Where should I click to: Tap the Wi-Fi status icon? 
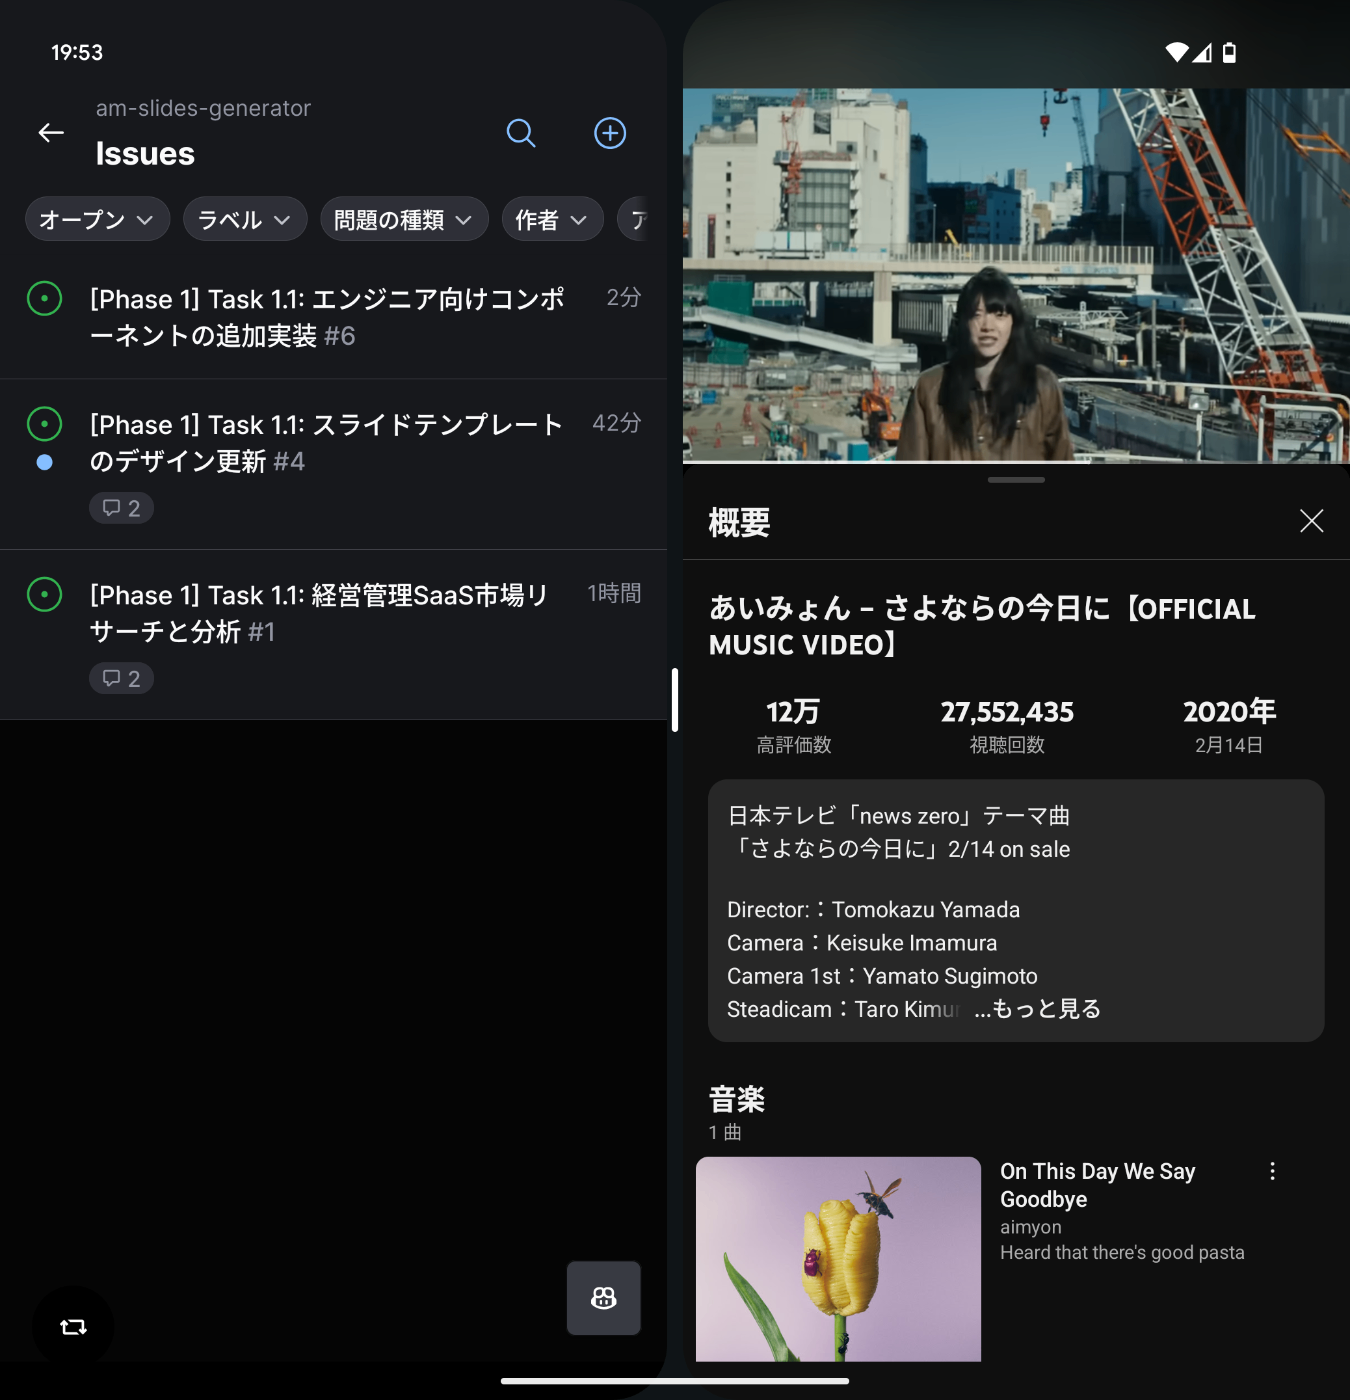tap(1177, 52)
